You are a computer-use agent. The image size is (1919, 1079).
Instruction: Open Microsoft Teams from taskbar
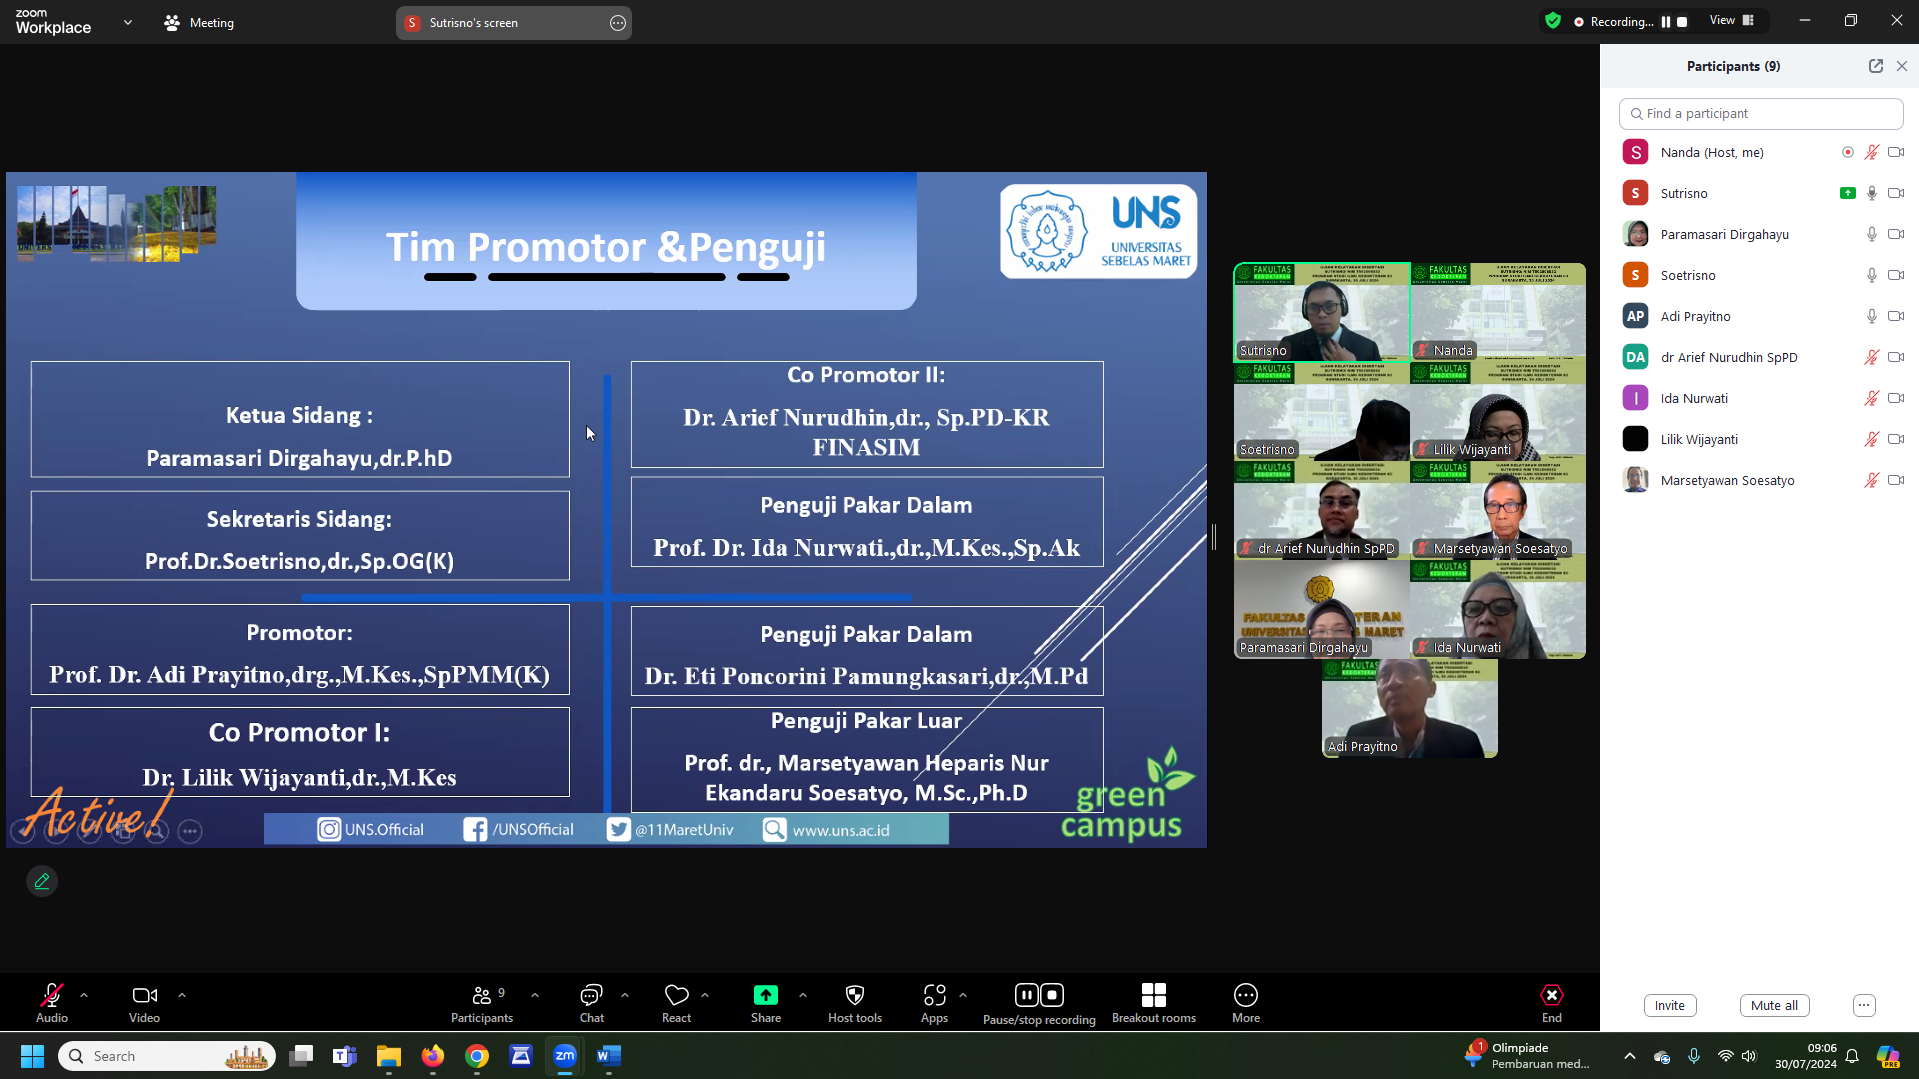pos(345,1056)
